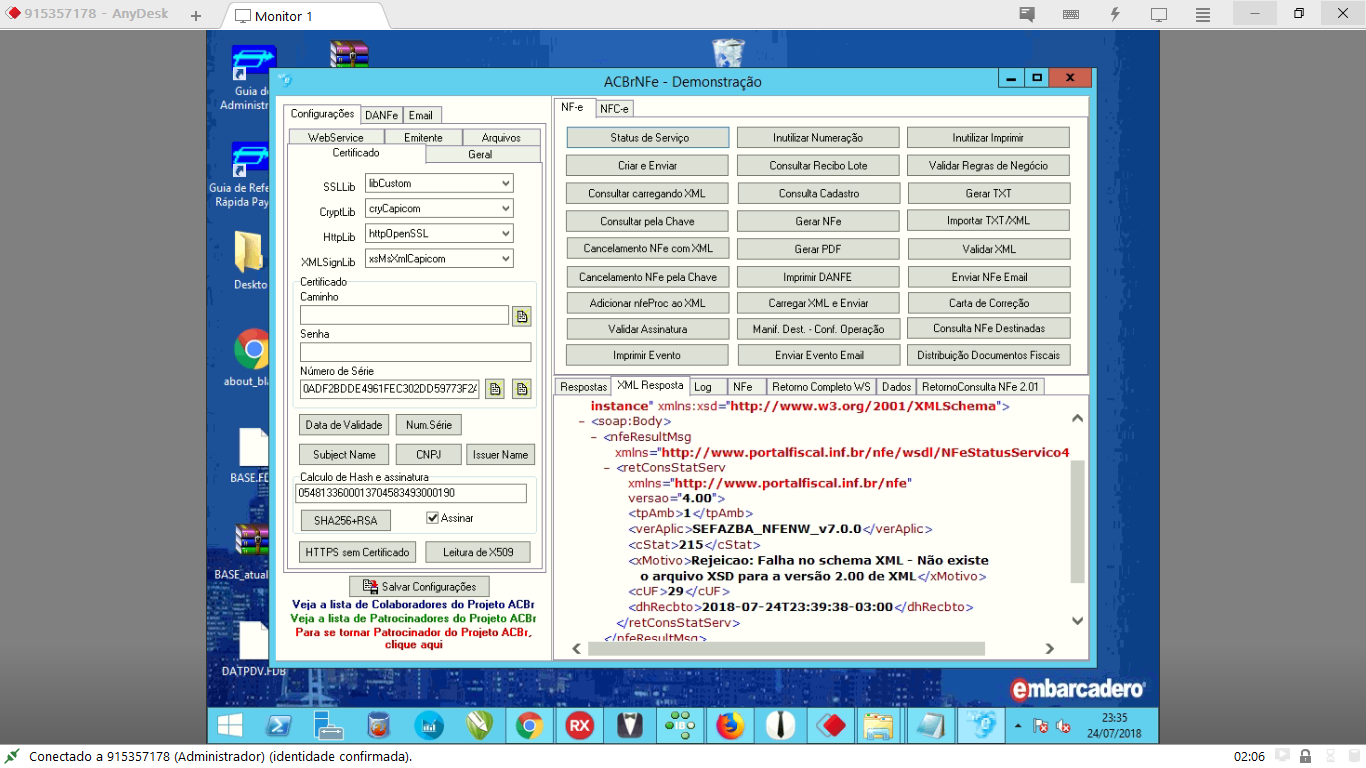Click the Carta de Correção button
The width and height of the screenshot is (1366, 768).
[989, 303]
